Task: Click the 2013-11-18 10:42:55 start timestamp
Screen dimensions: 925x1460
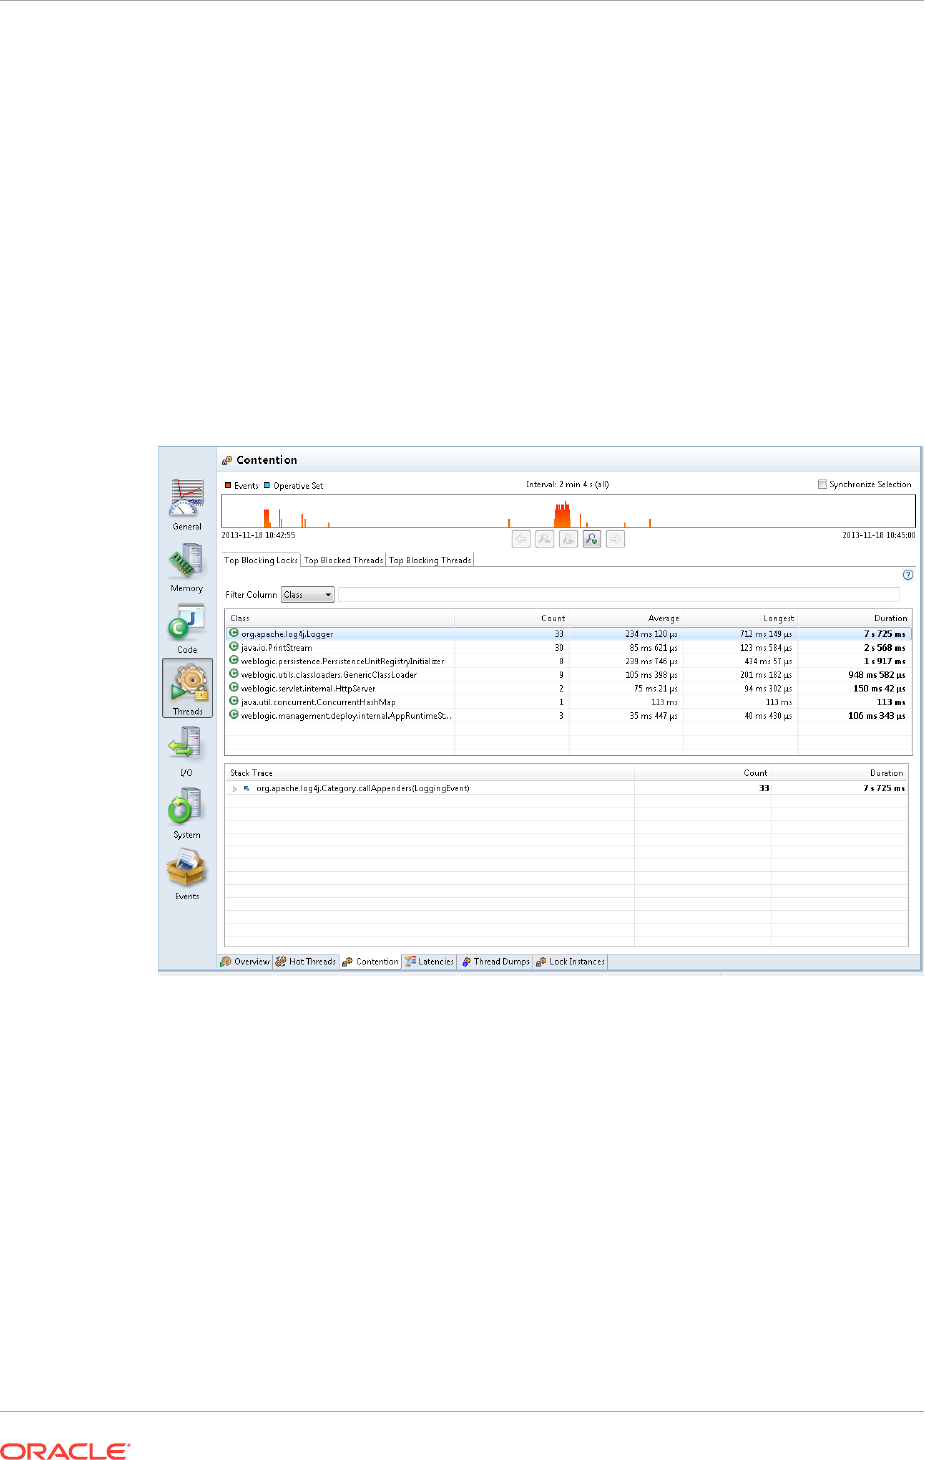Action: (x=258, y=536)
